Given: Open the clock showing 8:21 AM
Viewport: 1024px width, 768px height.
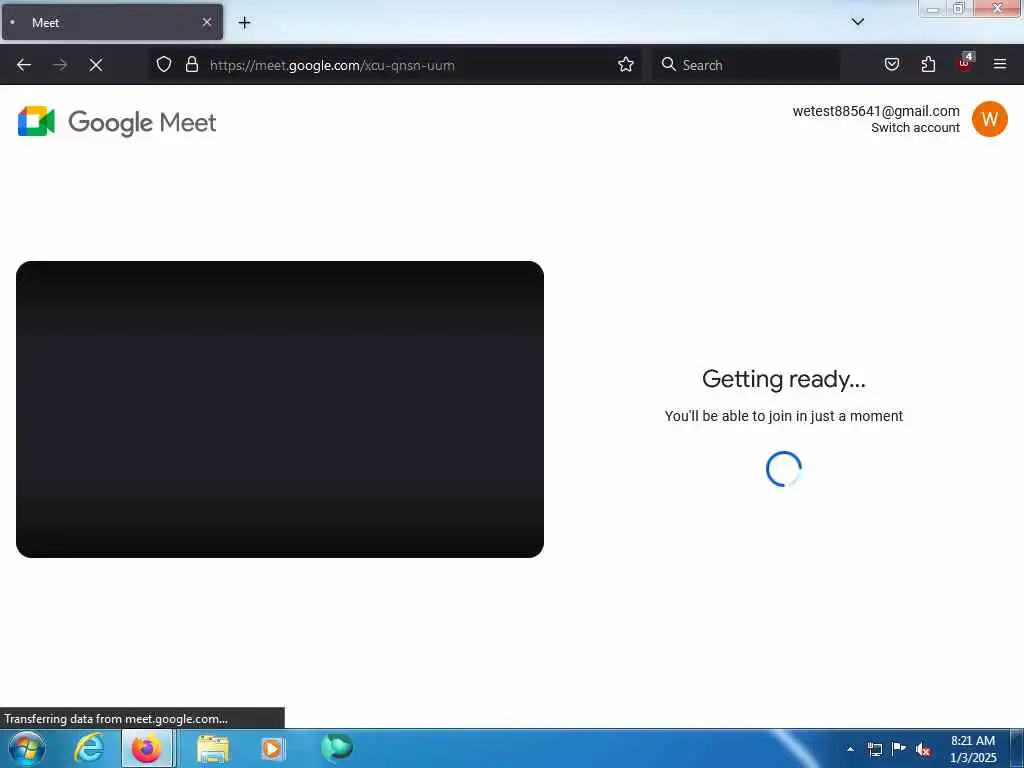Looking at the screenshot, I should [972, 749].
